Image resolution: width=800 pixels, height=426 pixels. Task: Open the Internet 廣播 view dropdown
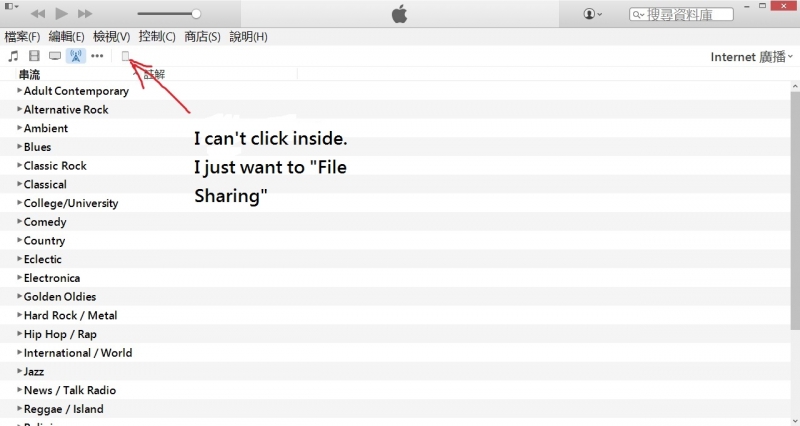pos(752,57)
